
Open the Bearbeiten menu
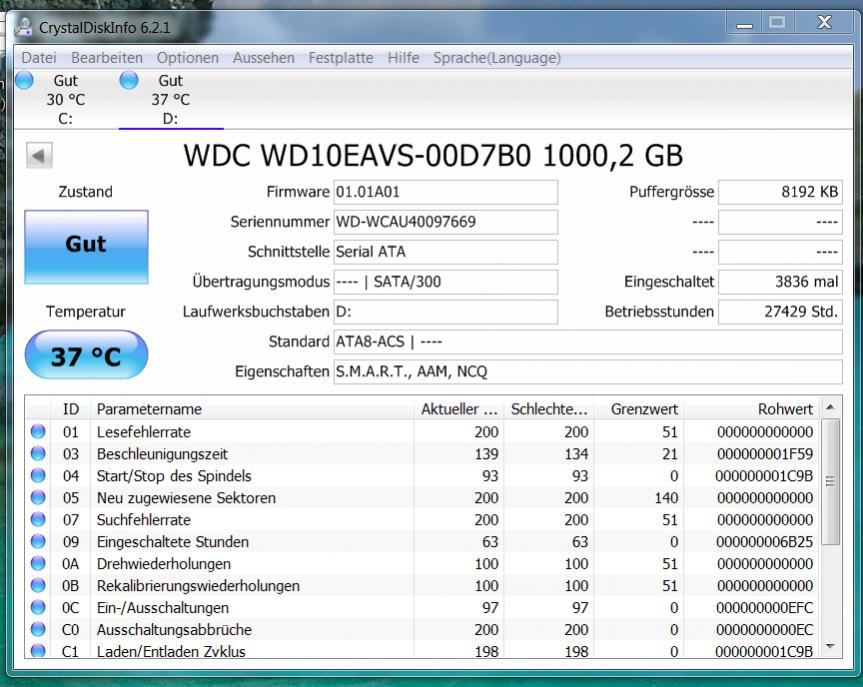coord(107,58)
